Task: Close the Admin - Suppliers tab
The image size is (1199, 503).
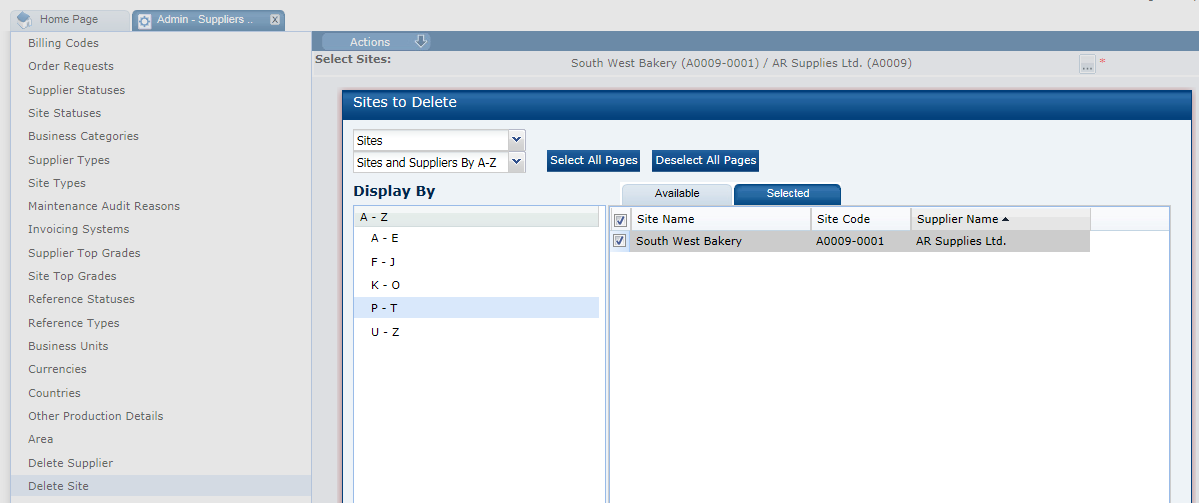Action: (275, 20)
